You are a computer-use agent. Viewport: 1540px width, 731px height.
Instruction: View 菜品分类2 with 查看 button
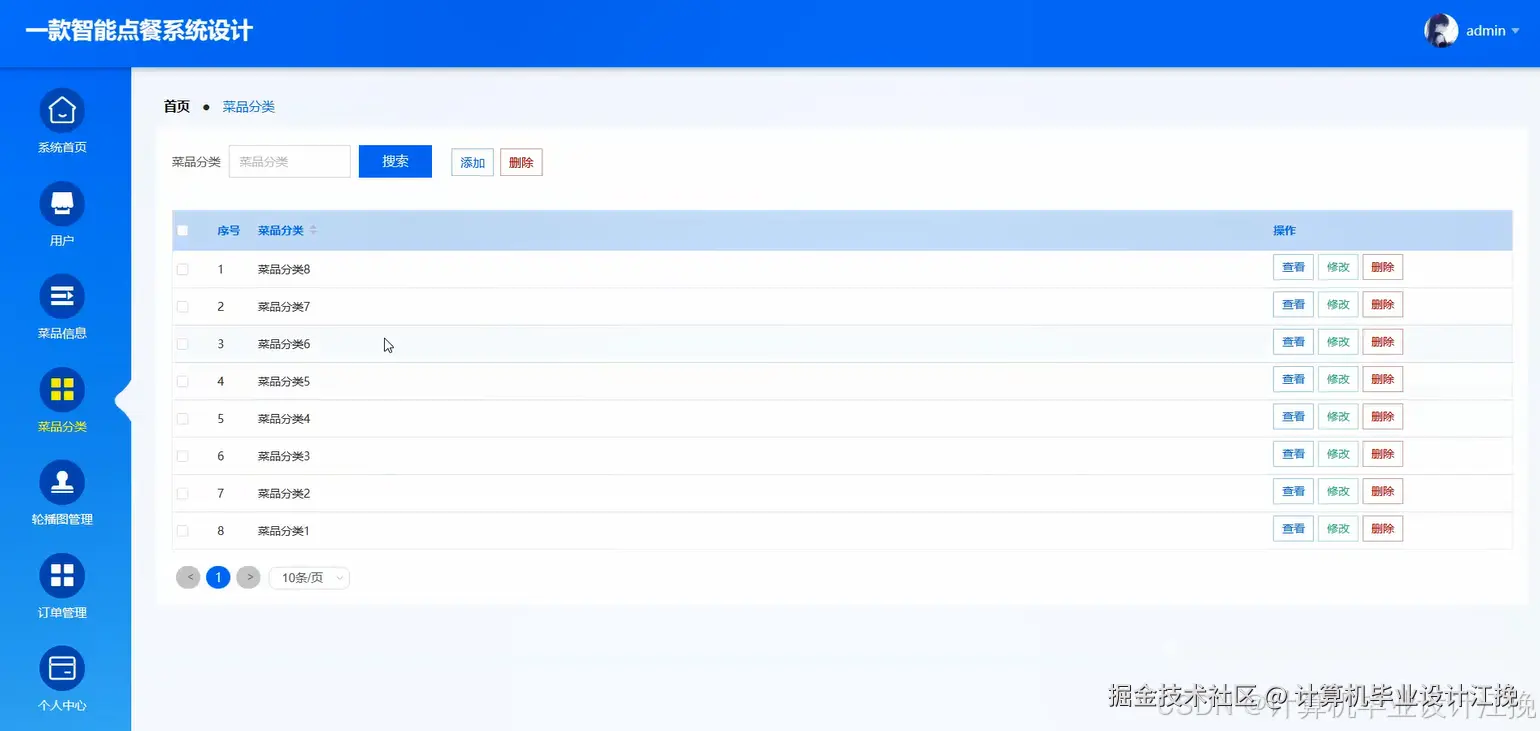tap(1293, 491)
